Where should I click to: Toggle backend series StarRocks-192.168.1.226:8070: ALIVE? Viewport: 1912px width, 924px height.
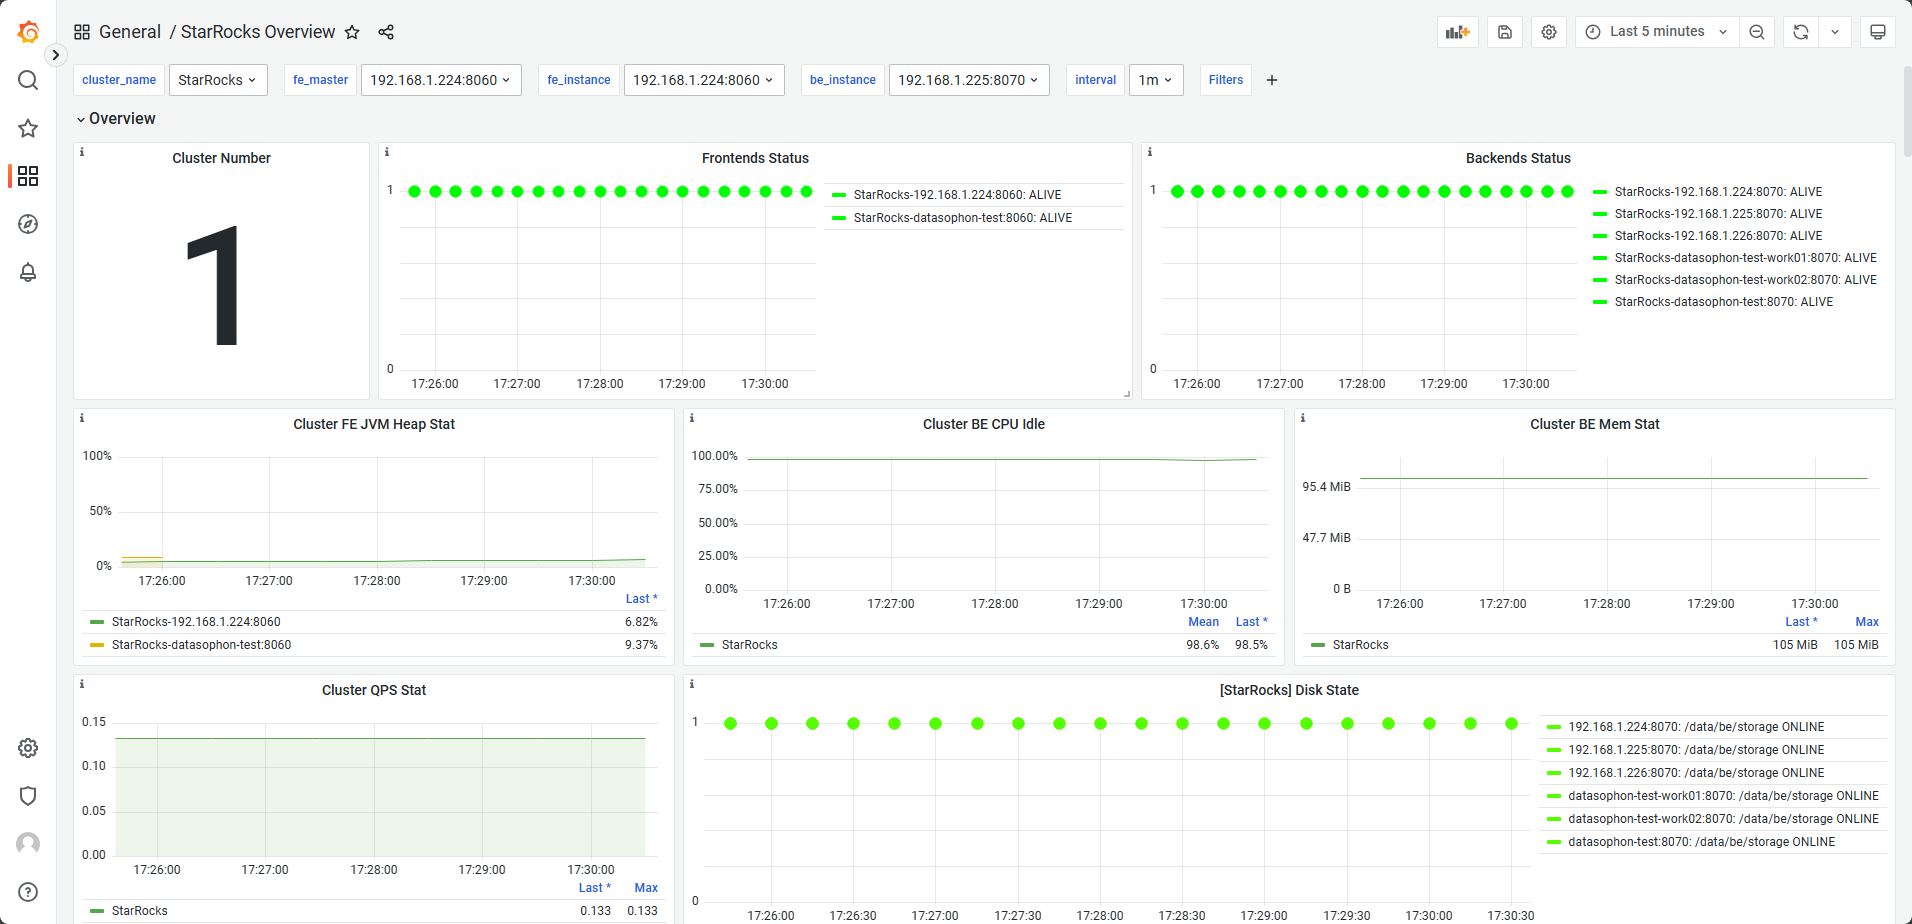pyautogui.click(x=1718, y=236)
